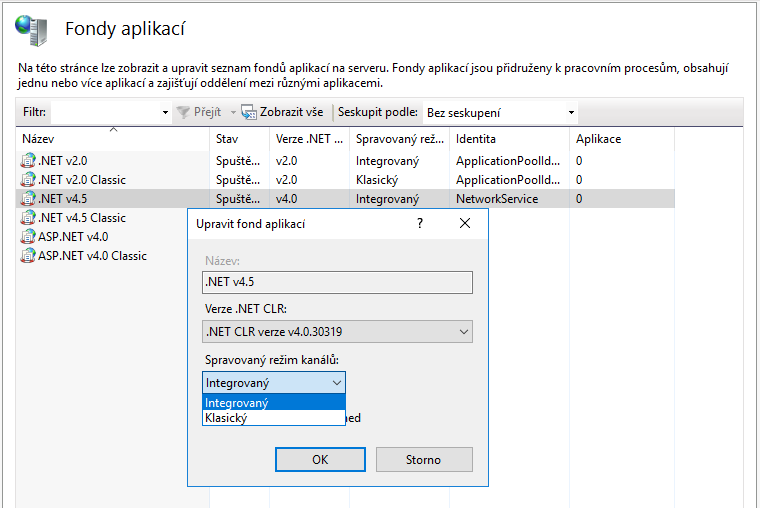Close the Upravit fond aplikací dialog
The image size is (760, 508).
[465, 223]
